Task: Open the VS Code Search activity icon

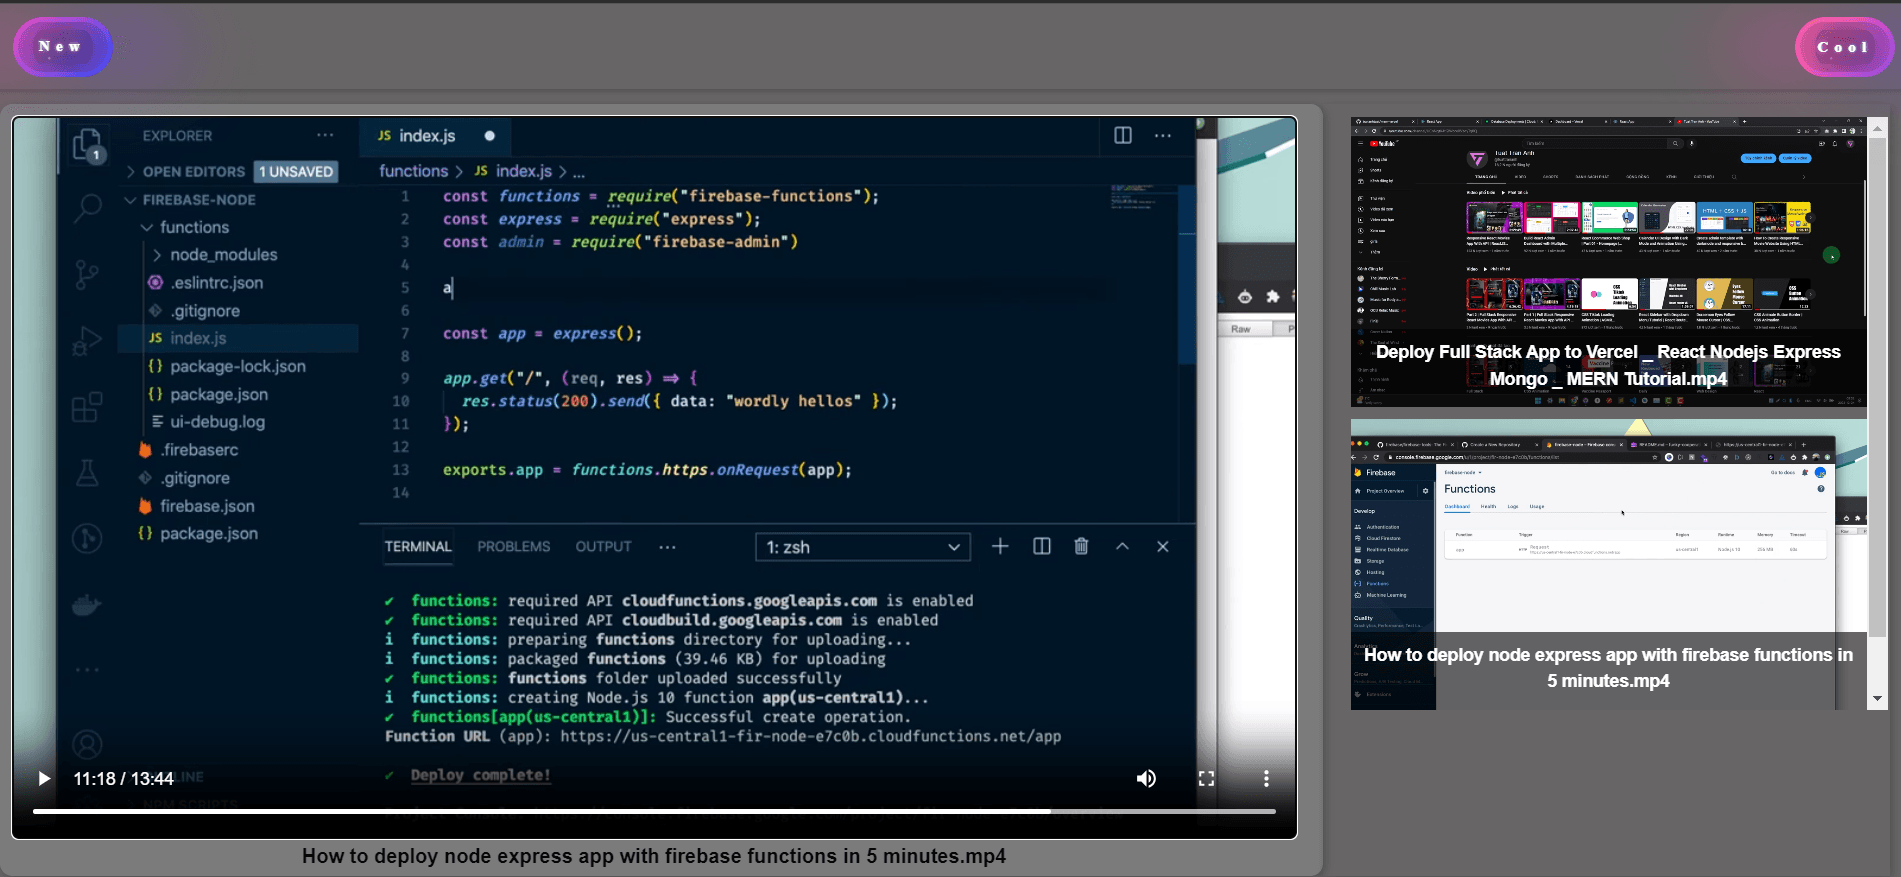Action: 88,208
